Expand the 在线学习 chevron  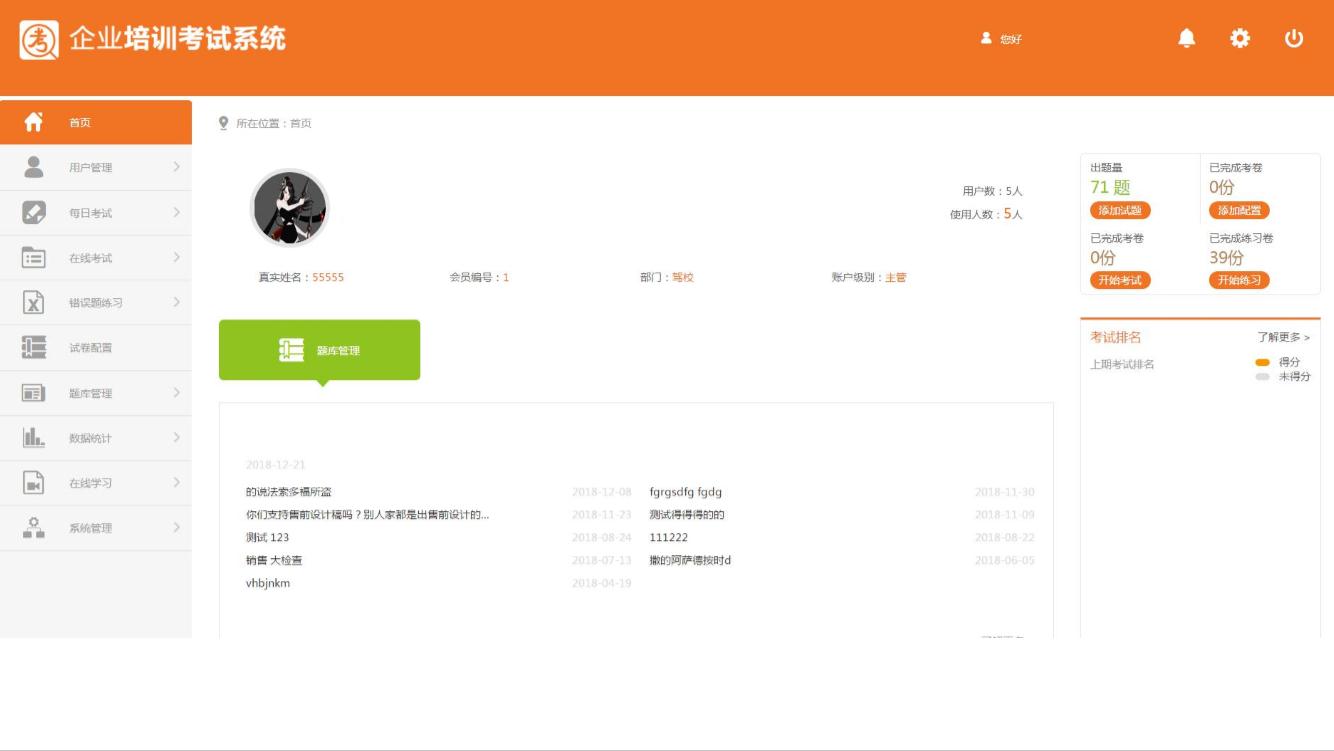point(176,482)
